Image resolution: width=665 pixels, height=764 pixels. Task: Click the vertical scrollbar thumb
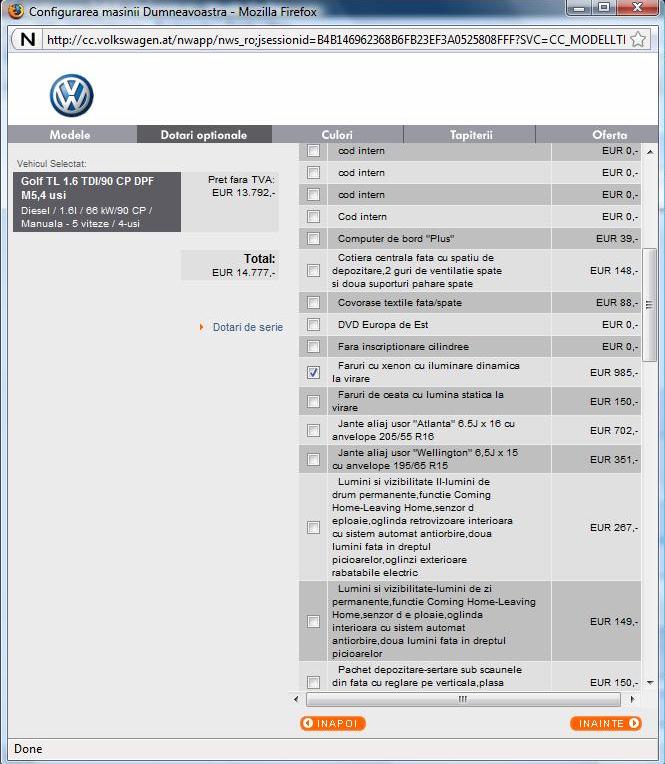[649, 305]
